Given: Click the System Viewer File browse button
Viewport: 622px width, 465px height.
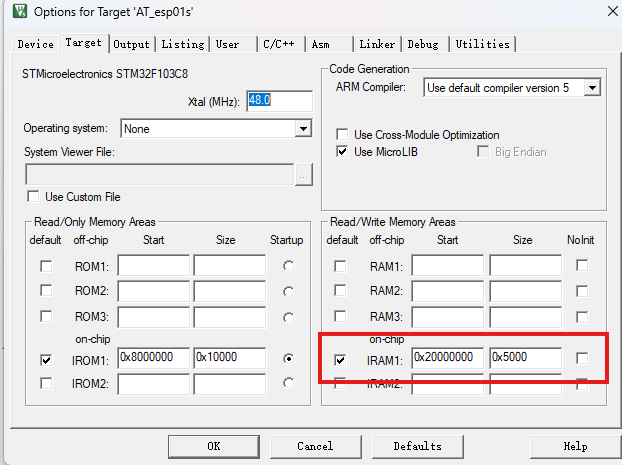Looking at the screenshot, I should [303, 175].
